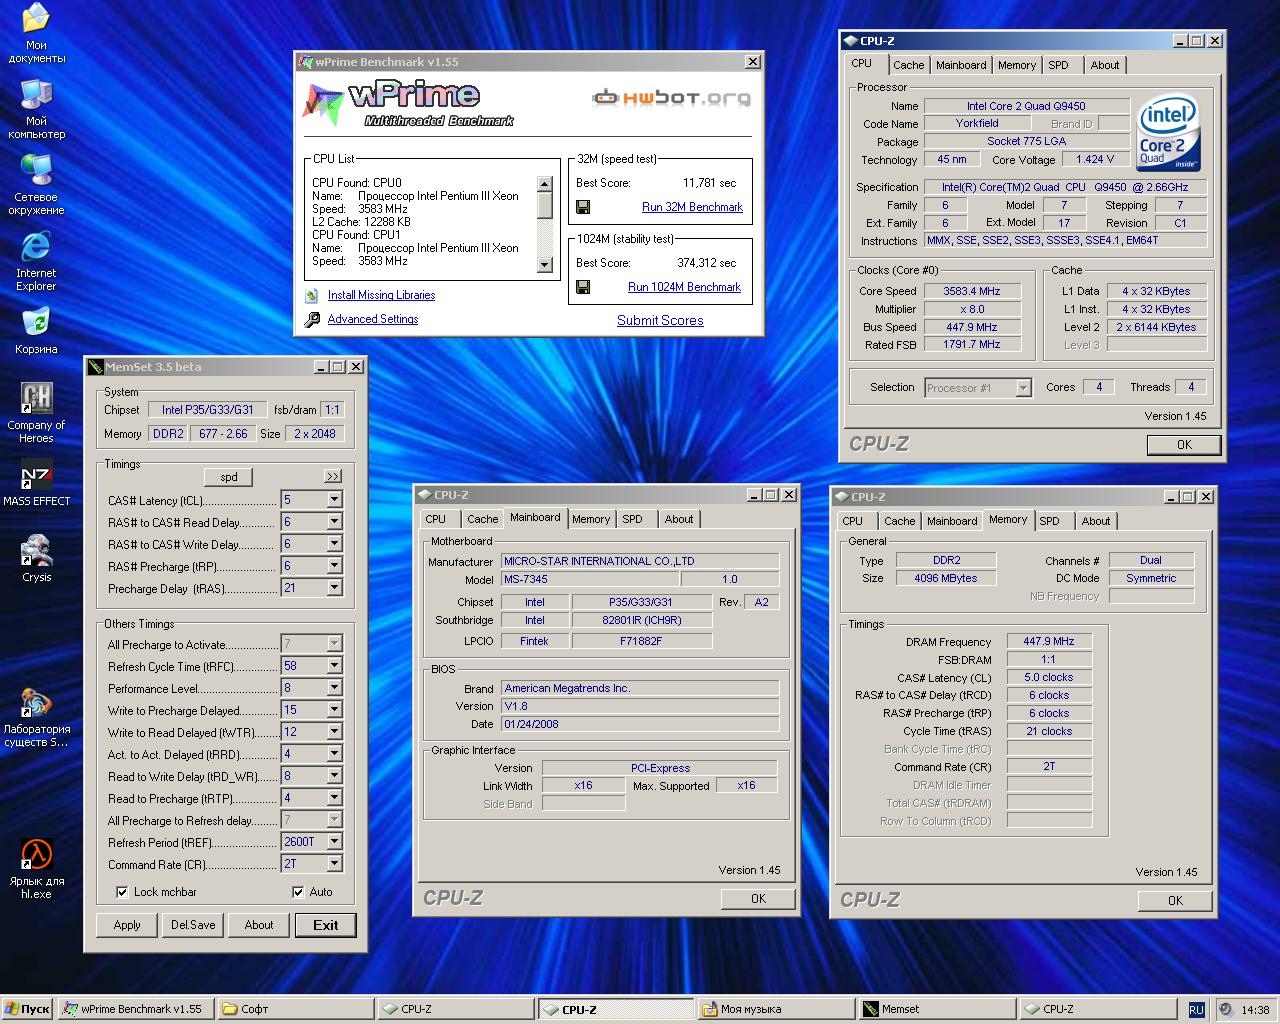Click the Del.Save button in MemSet
Screen dimensions: 1280x1024
coord(193,925)
